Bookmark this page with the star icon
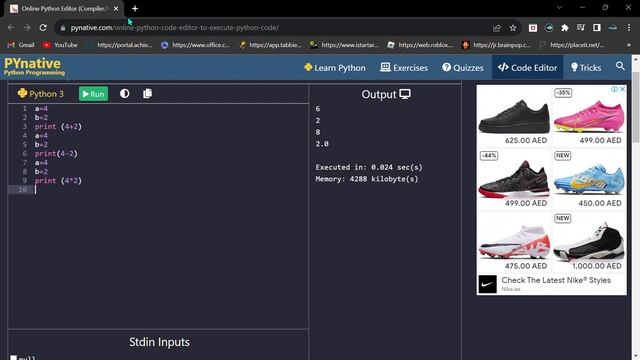Image resolution: width=640 pixels, height=360 pixels. (513, 28)
